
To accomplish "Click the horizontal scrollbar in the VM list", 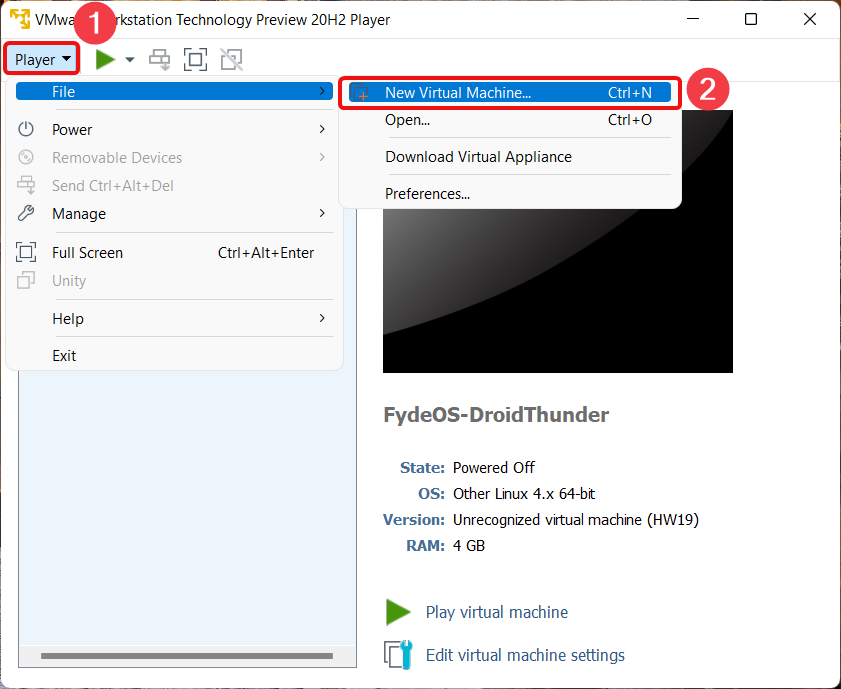I will pyautogui.click(x=187, y=656).
